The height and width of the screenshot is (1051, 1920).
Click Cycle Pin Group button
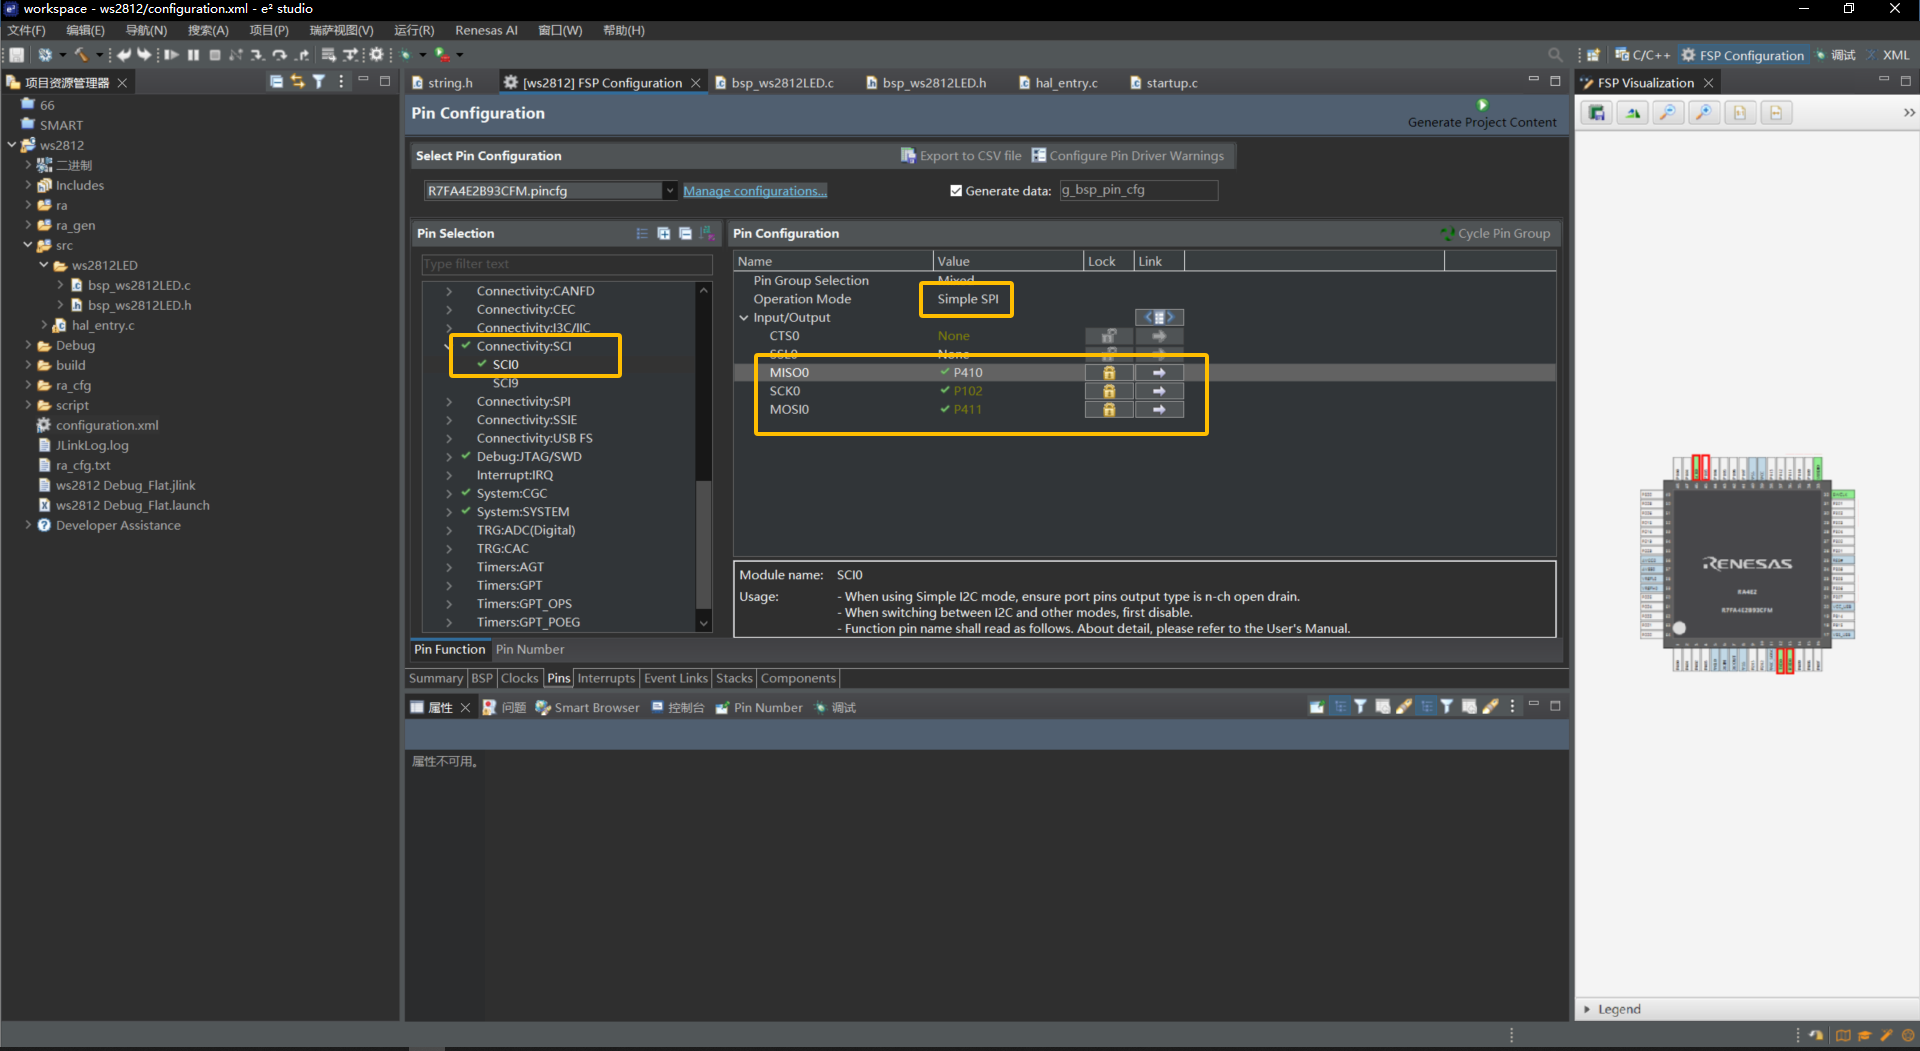pos(1496,233)
